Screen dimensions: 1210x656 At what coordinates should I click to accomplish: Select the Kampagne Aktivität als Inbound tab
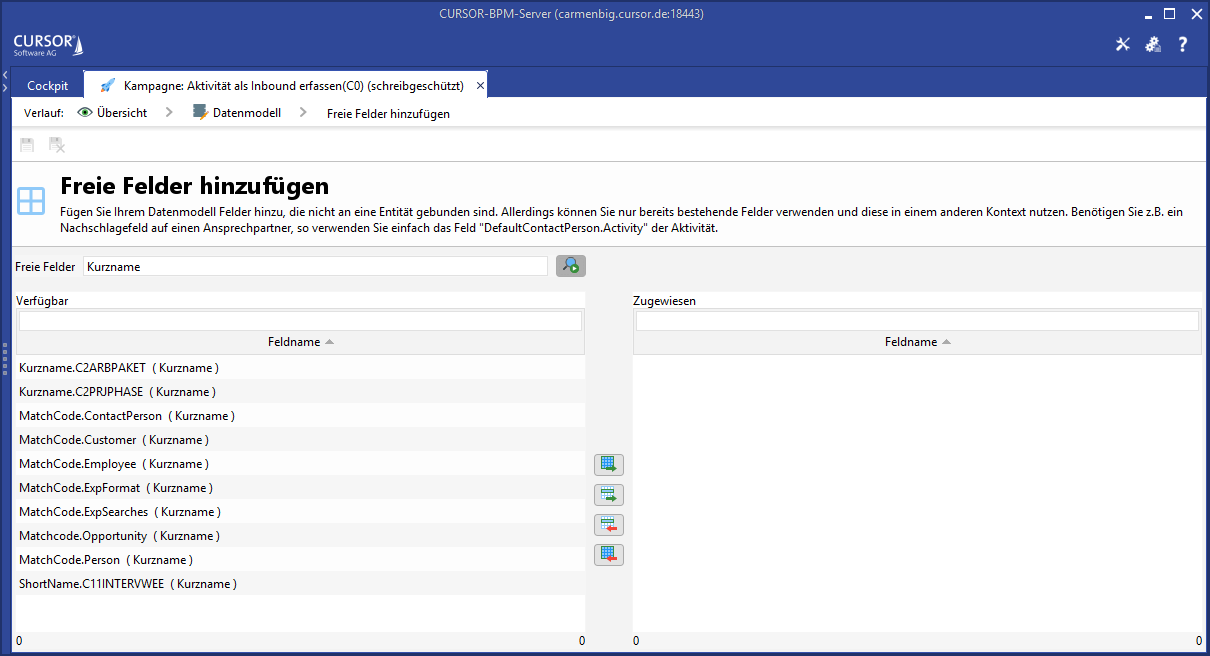click(285, 86)
